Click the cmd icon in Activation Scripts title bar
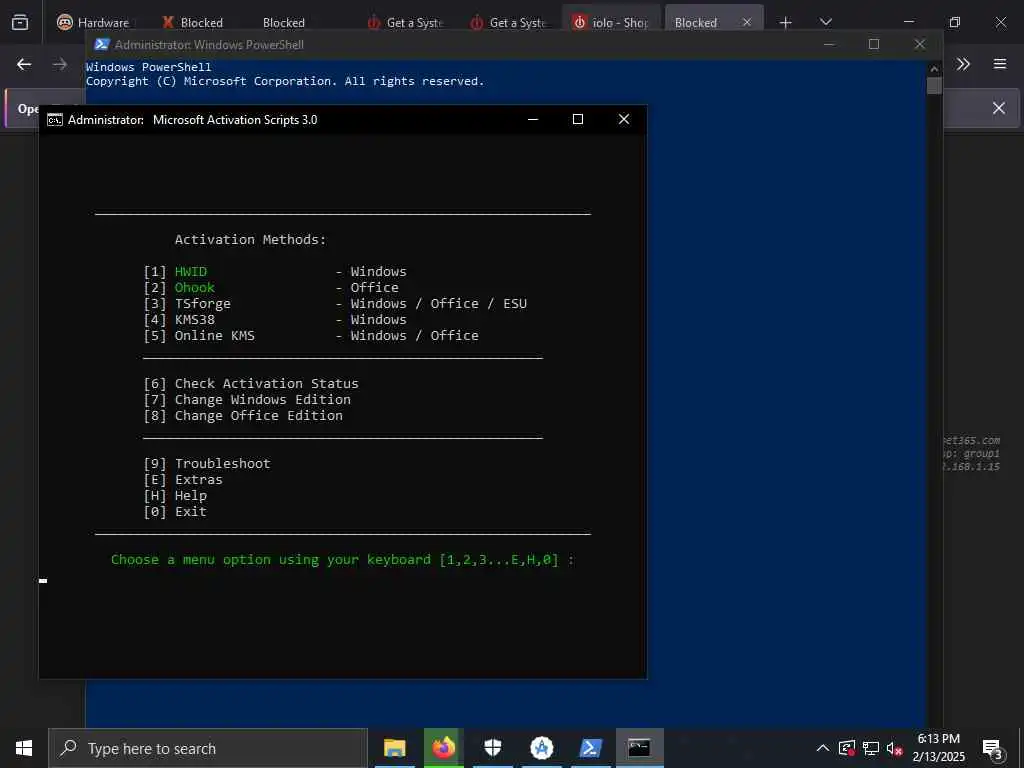 pyautogui.click(x=55, y=120)
